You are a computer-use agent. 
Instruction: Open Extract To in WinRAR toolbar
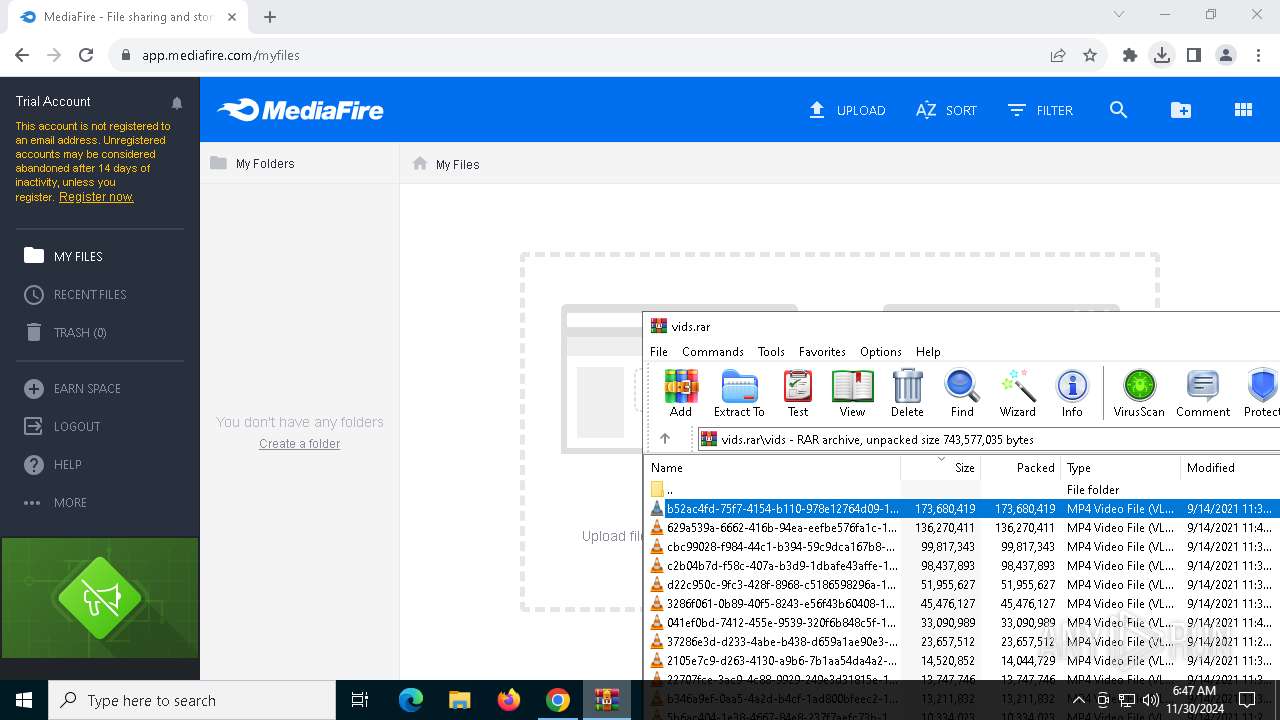739,393
